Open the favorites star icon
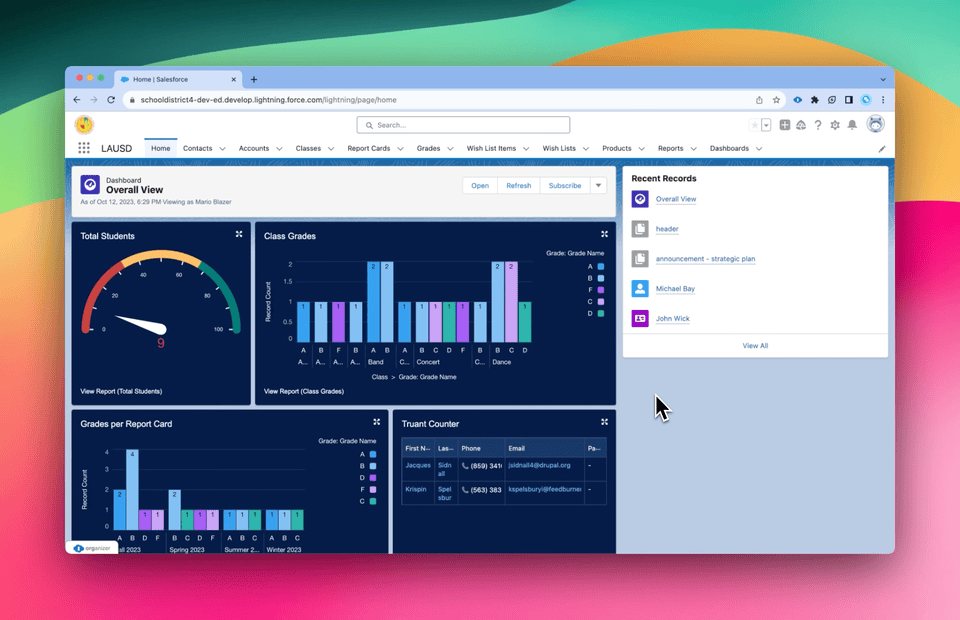960x620 pixels. pos(755,125)
